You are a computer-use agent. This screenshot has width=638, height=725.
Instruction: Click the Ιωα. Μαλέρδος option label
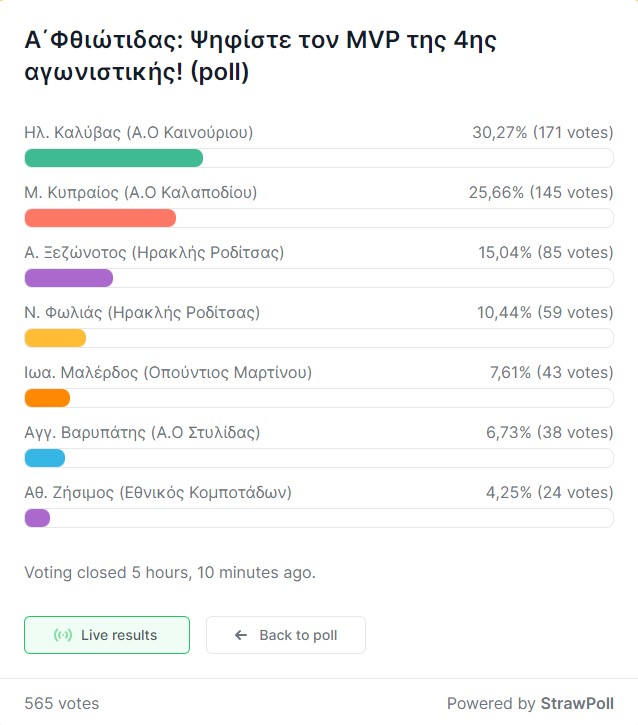pyautogui.click(x=168, y=372)
